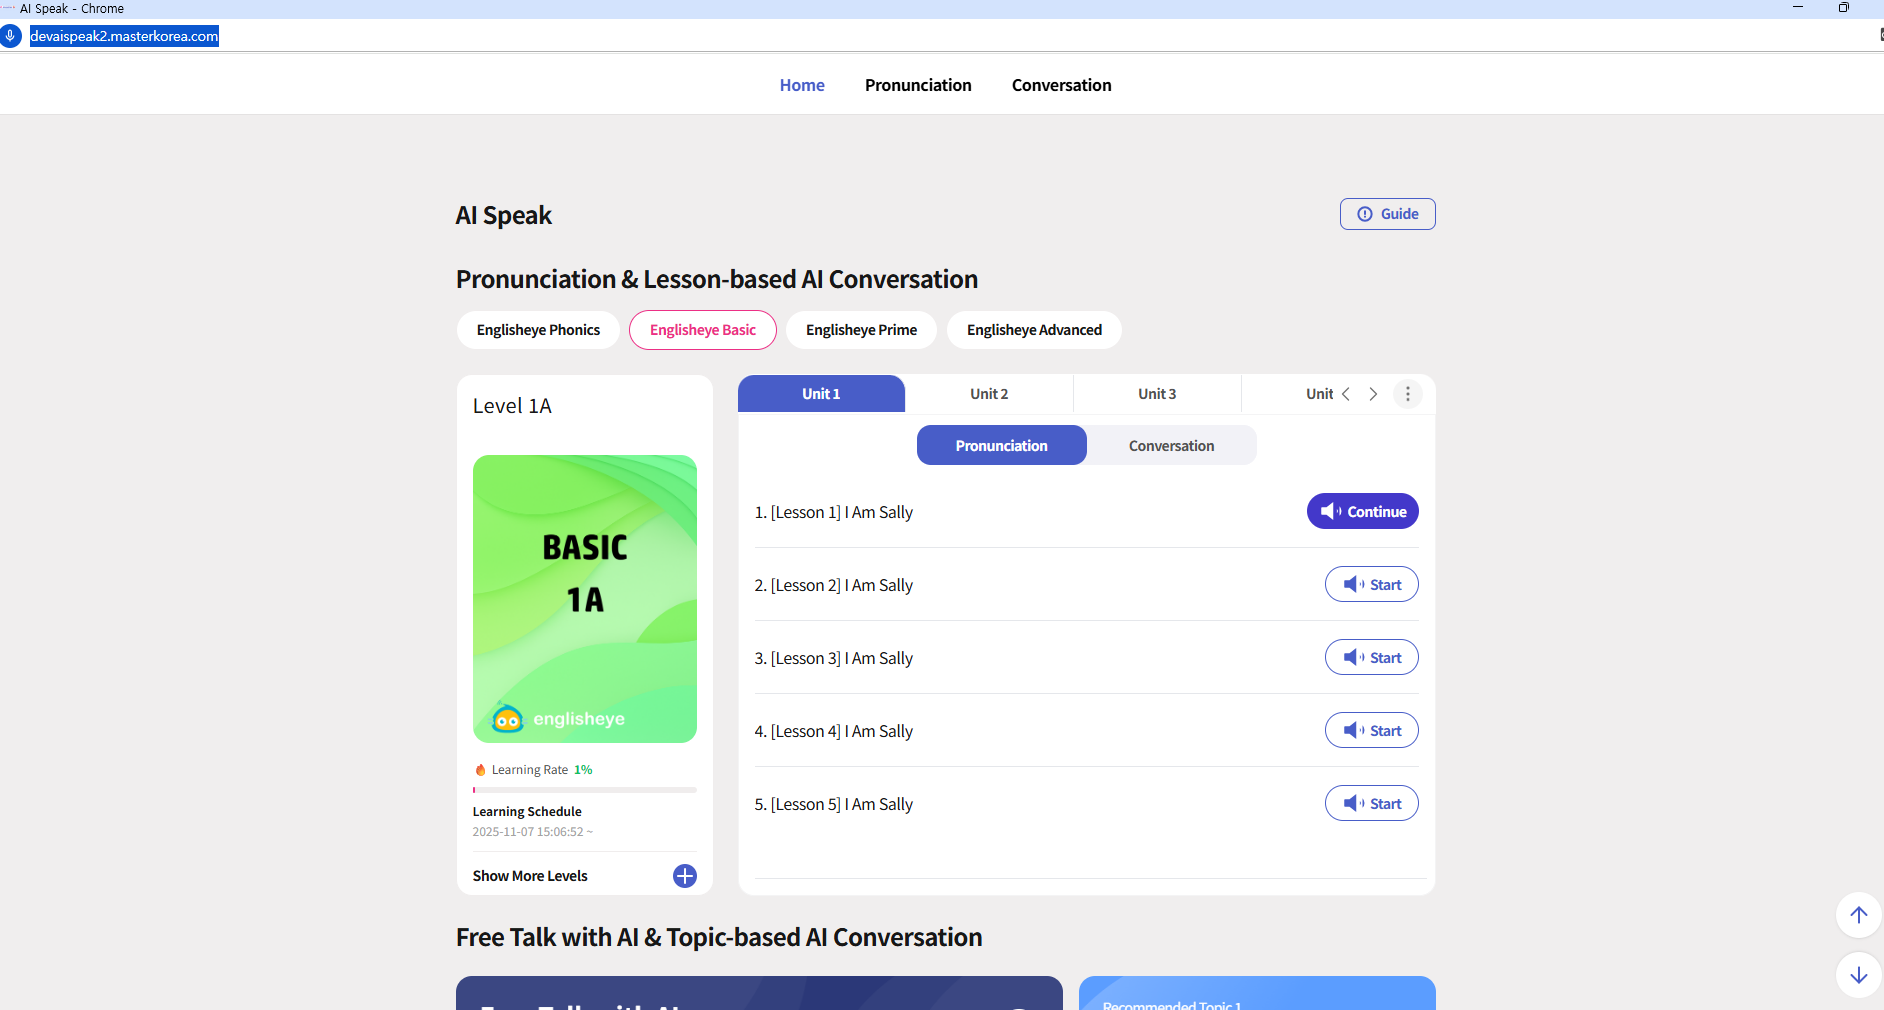Screen dimensions: 1884x1010
Task: Switch to Unit 2 tab
Action: click(989, 394)
